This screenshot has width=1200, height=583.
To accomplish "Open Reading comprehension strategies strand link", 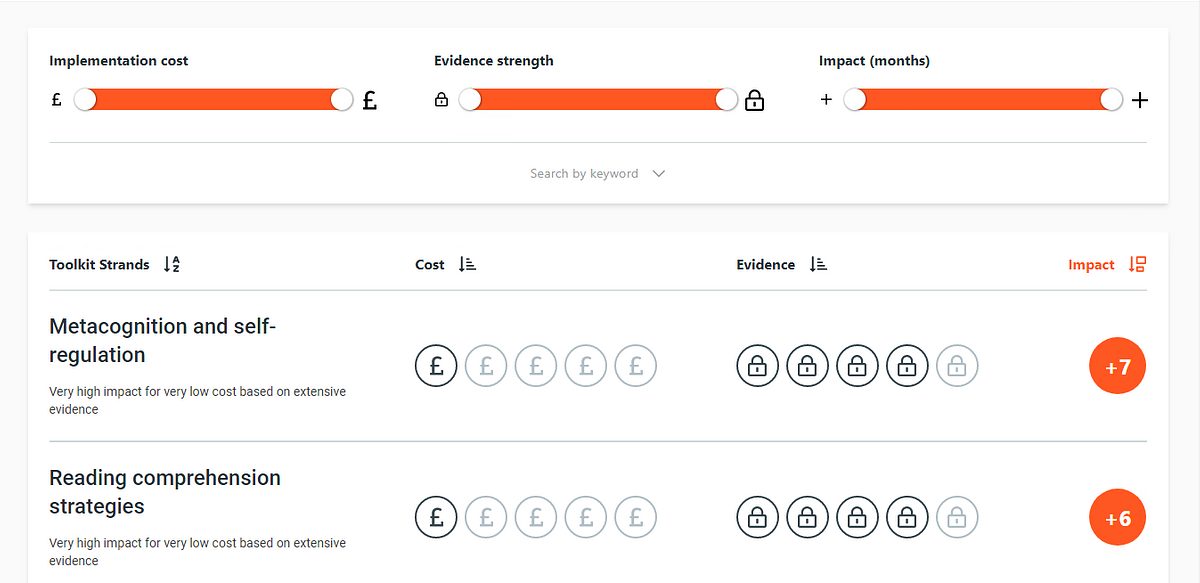I will 165,492.
